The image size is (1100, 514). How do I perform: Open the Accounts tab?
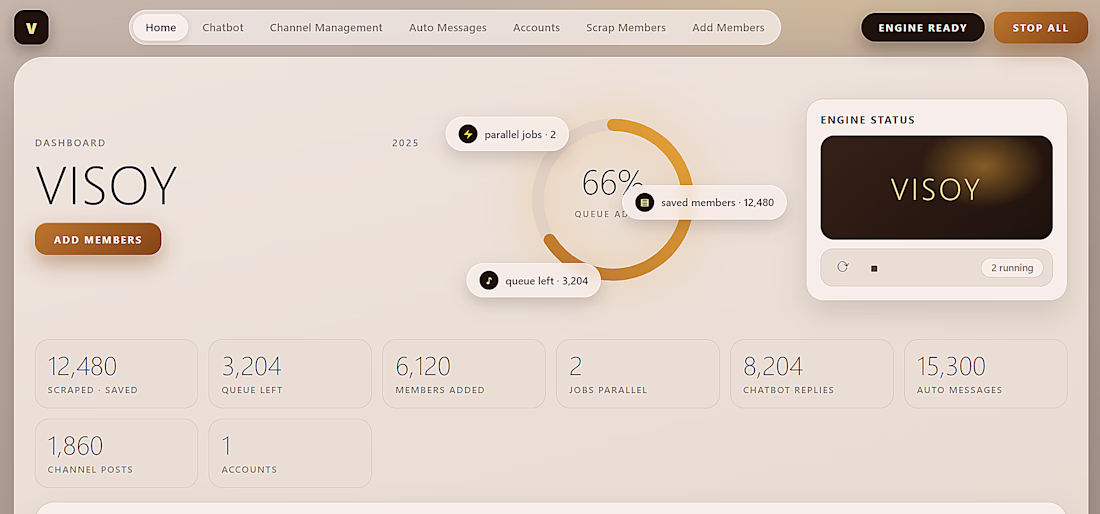536,27
